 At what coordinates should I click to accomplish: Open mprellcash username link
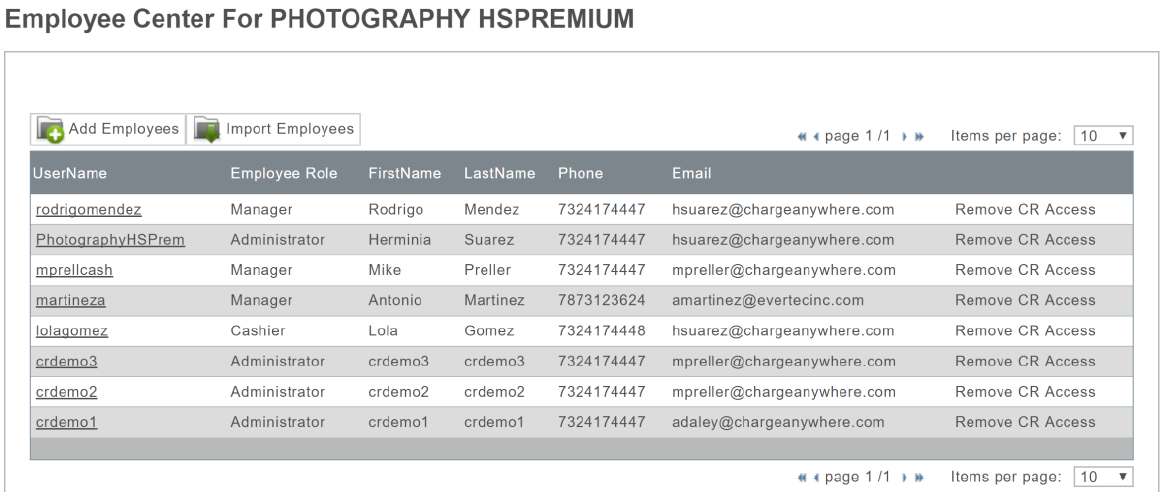[x=75, y=270]
